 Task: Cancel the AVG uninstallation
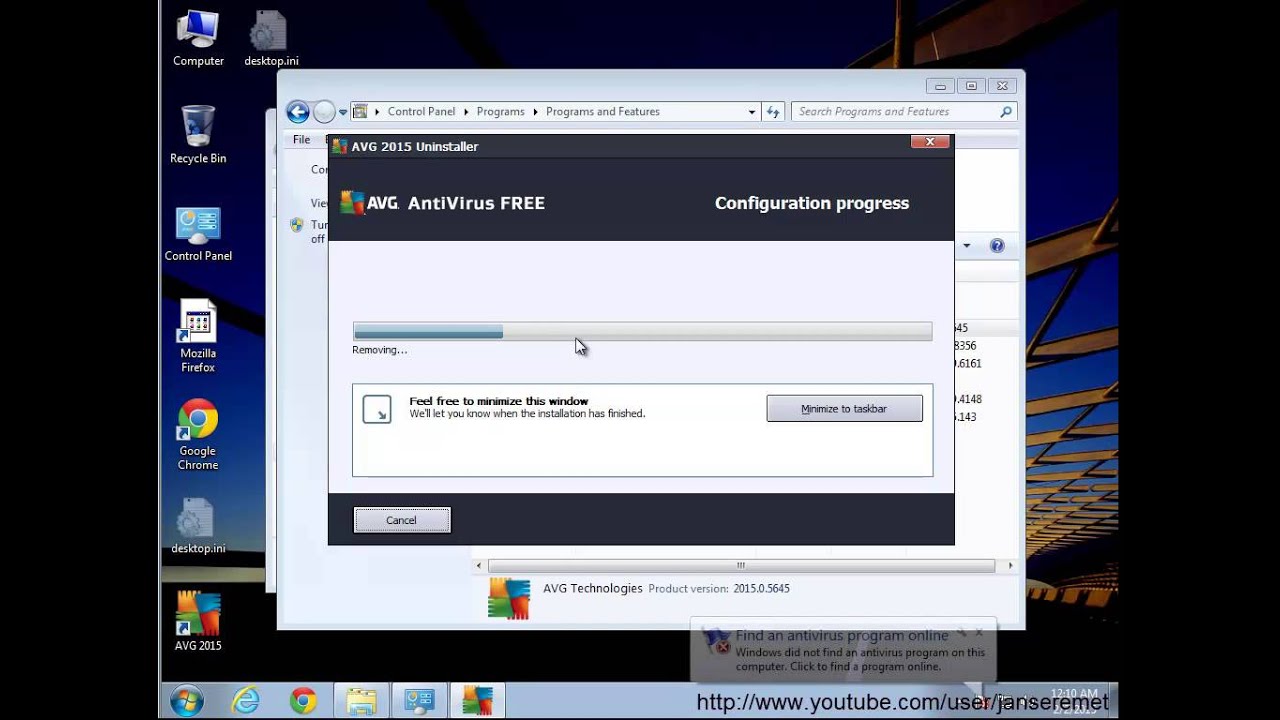click(x=401, y=520)
